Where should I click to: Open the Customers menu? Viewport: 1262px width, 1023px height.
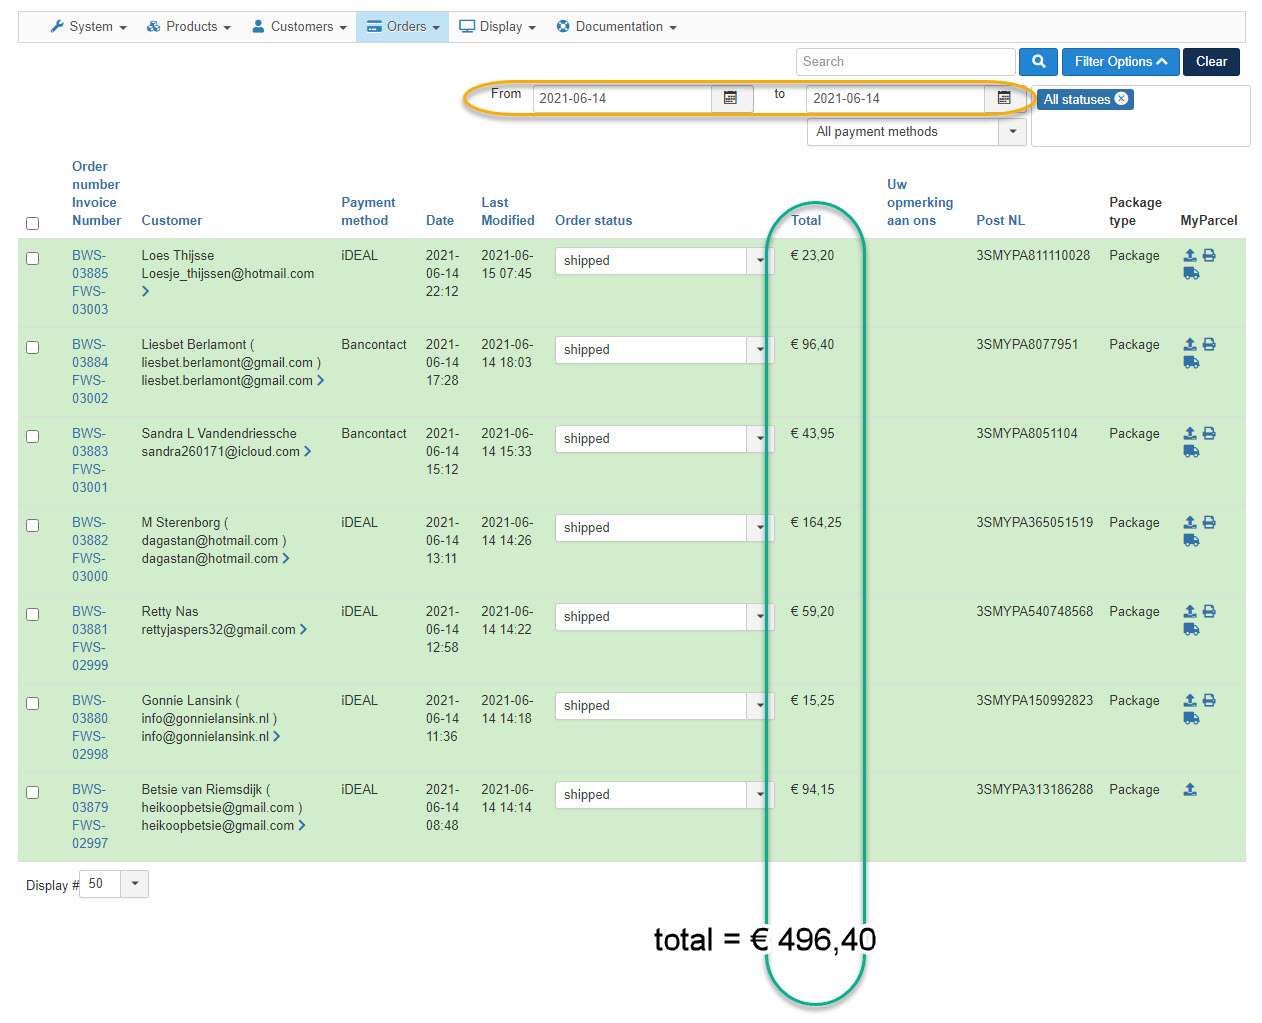coord(300,27)
